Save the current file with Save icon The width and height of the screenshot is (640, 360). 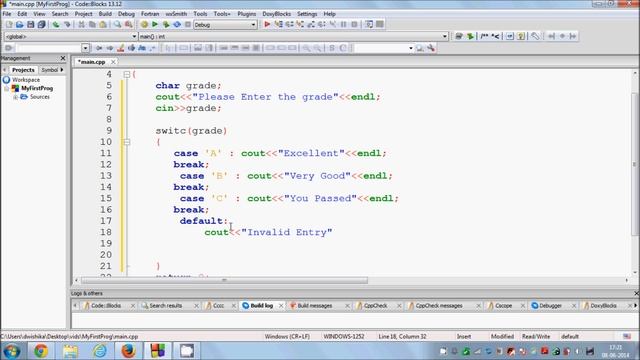[x=31, y=24]
